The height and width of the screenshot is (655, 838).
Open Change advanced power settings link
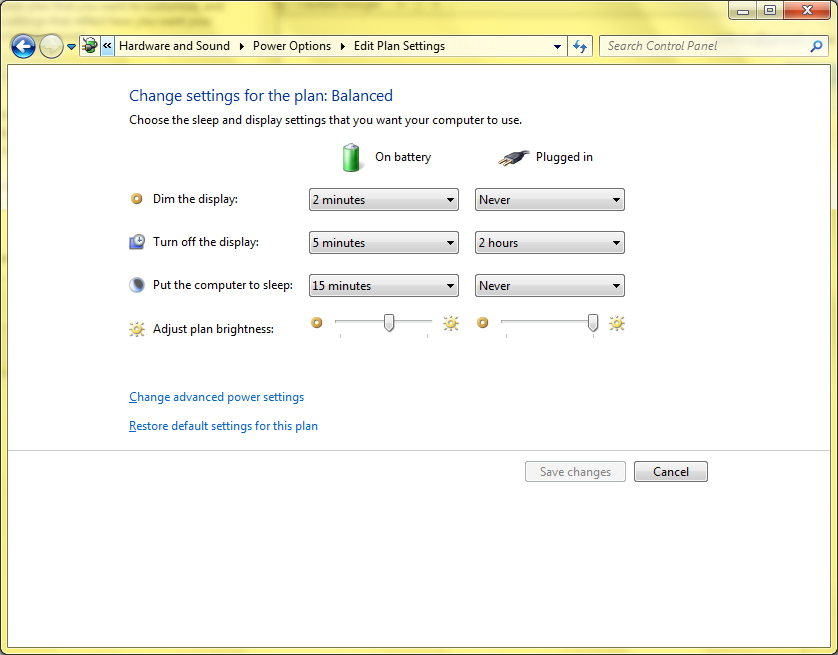pyautogui.click(x=216, y=397)
